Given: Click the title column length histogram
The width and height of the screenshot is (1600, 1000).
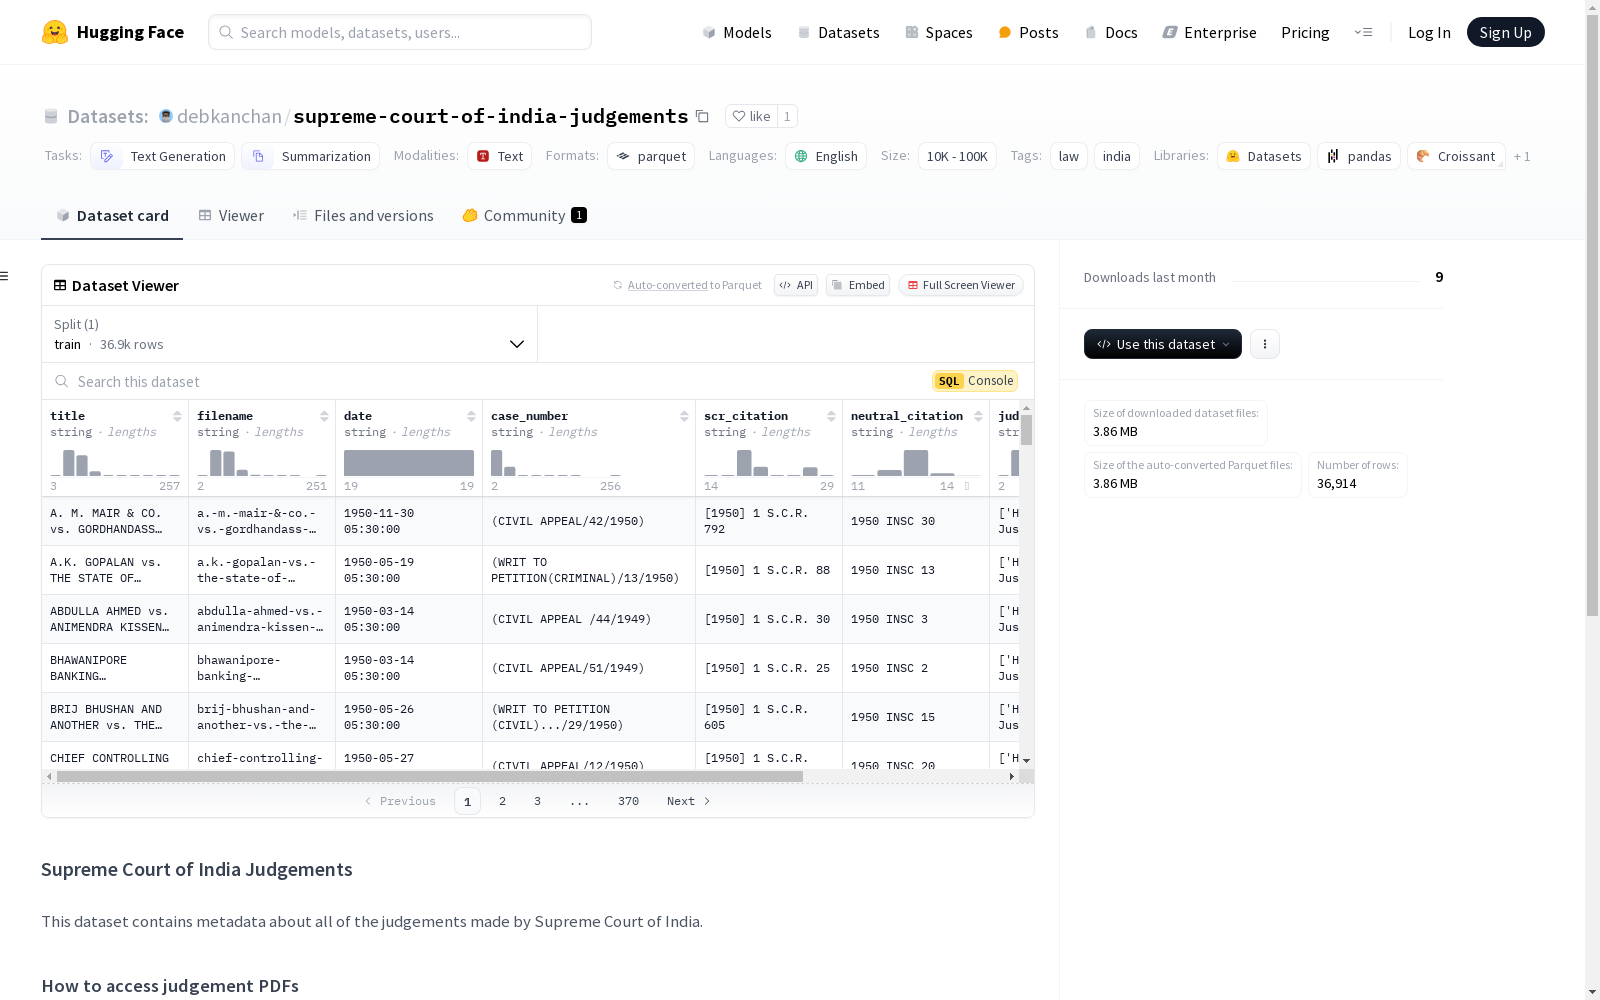Looking at the screenshot, I should [x=115, y=462].
